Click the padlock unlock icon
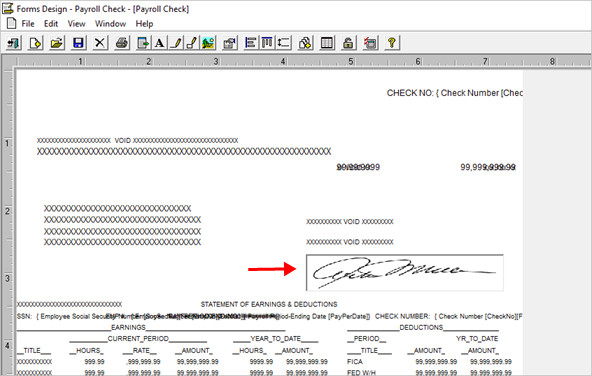This screenshot has width=592, height=376. (348, 43)
